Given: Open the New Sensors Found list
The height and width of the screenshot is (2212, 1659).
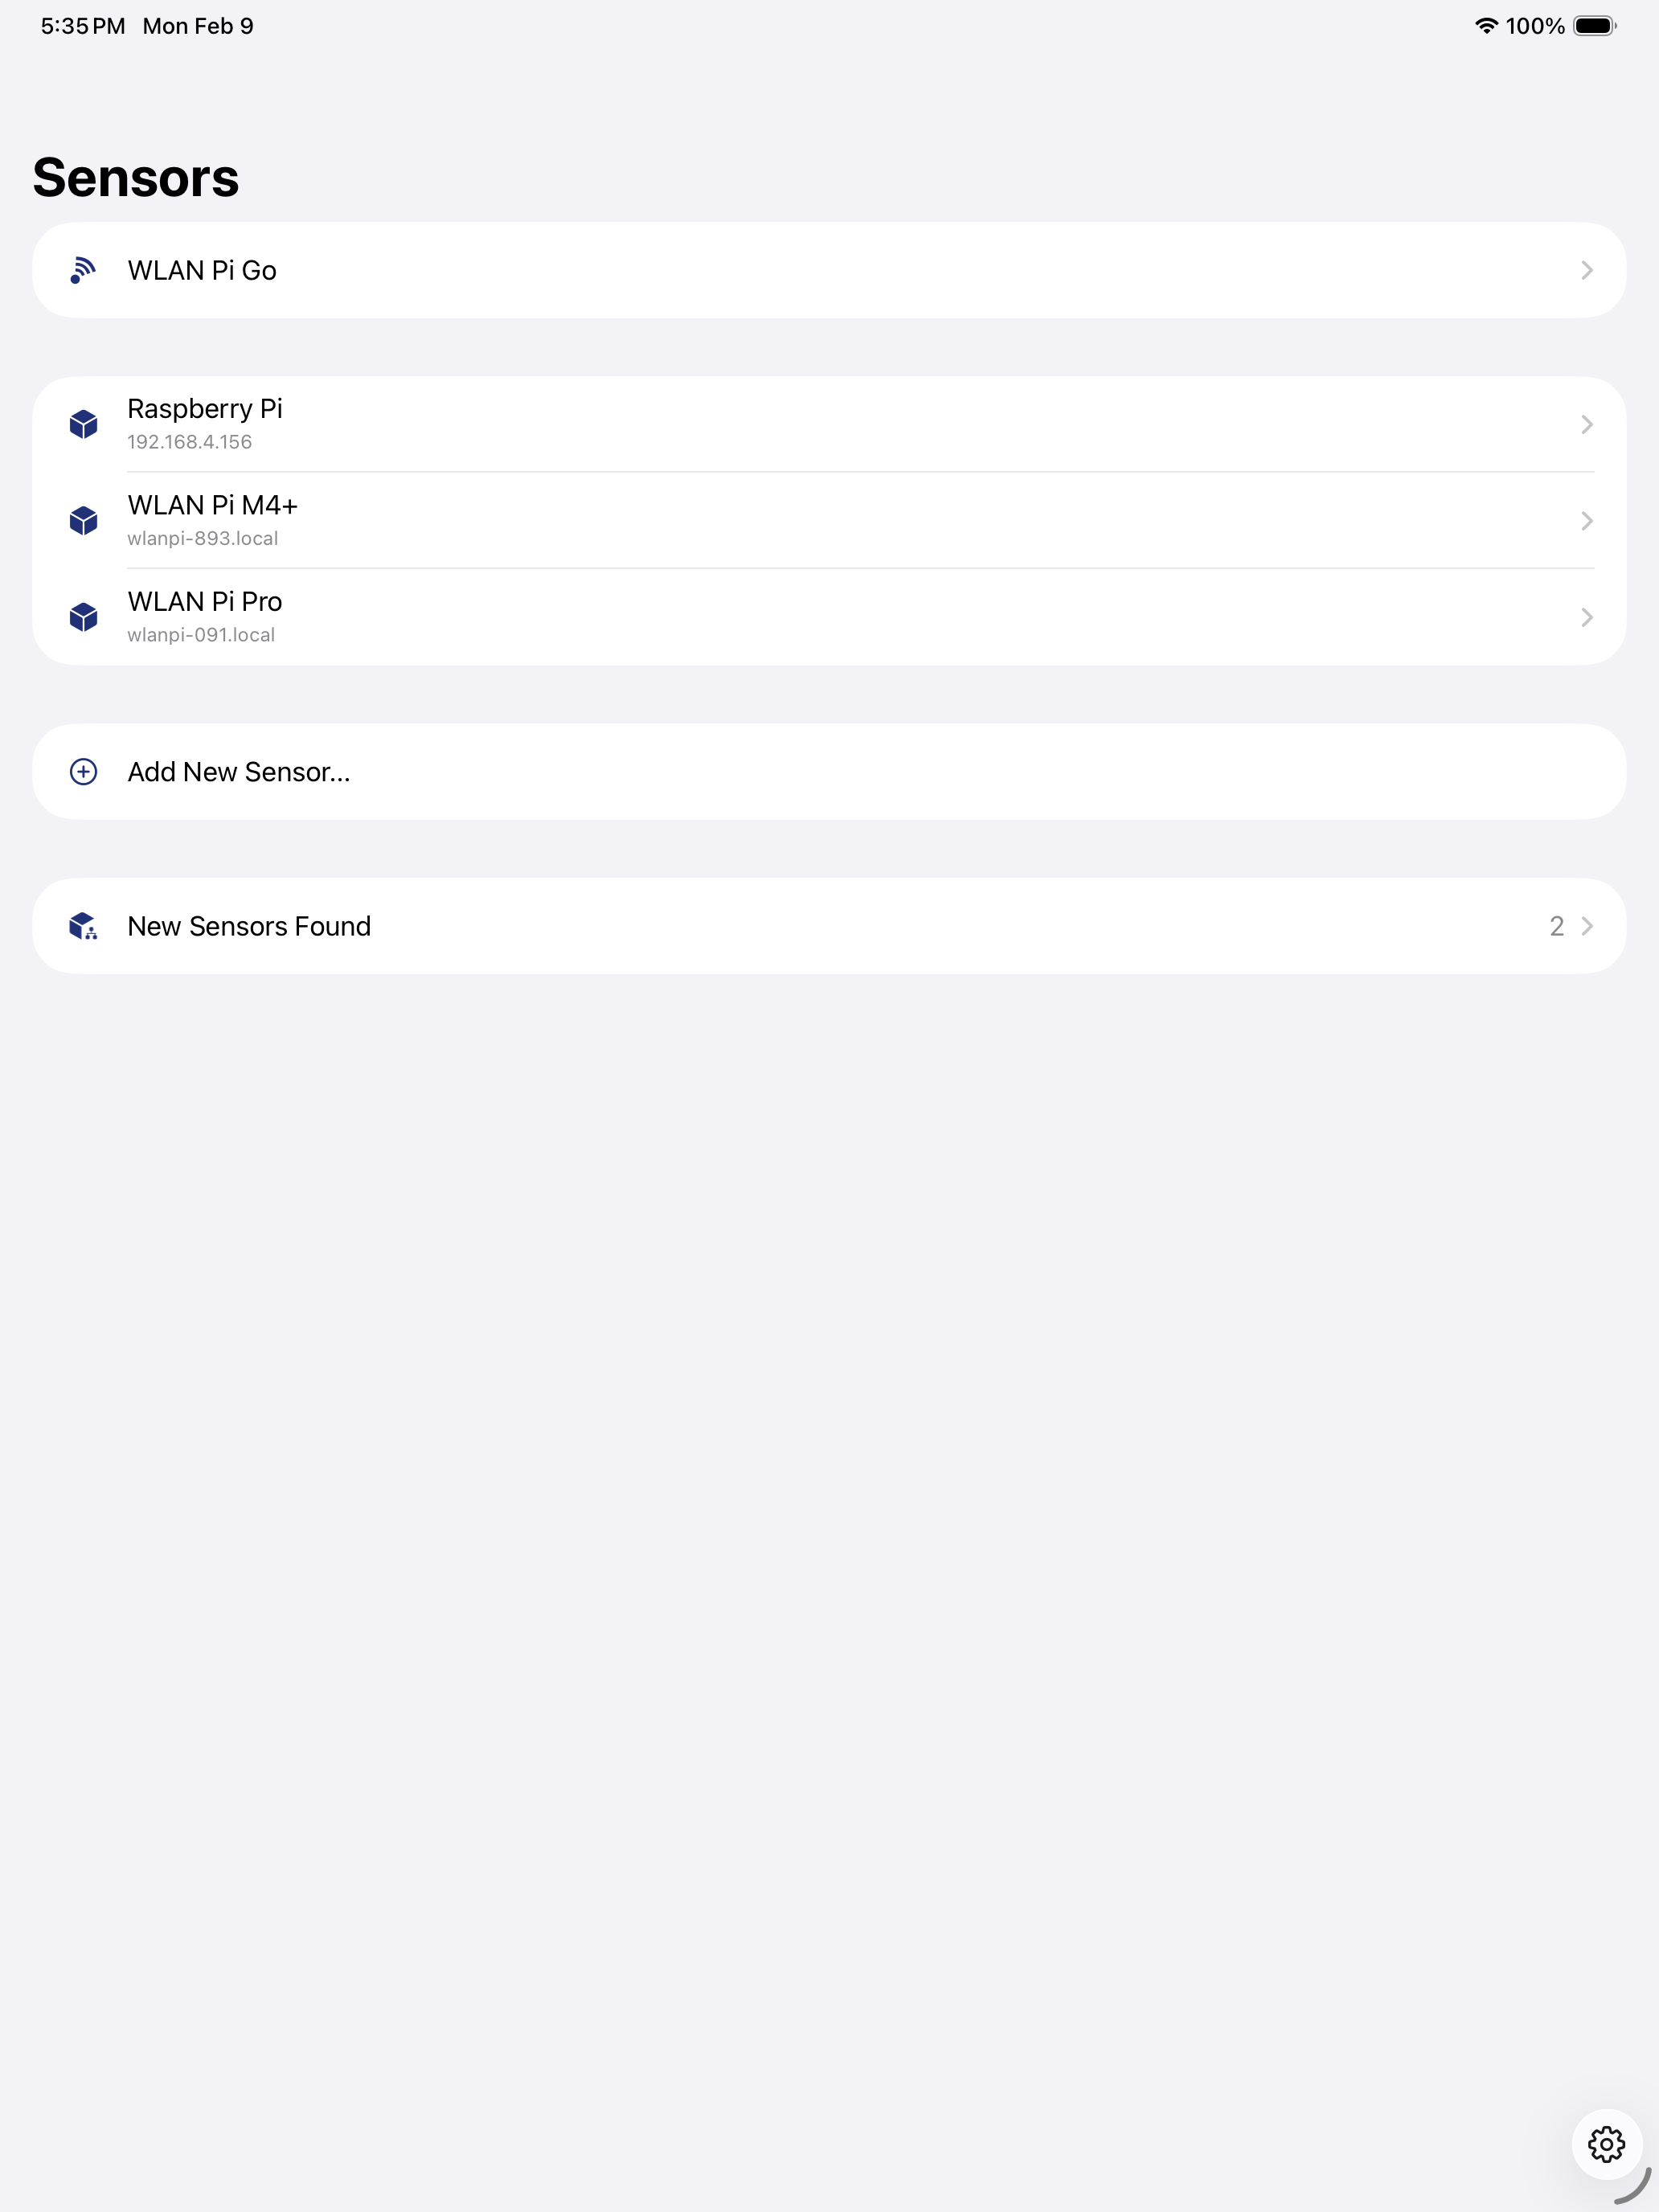Looking at the screenshot, I should (829, 926).
